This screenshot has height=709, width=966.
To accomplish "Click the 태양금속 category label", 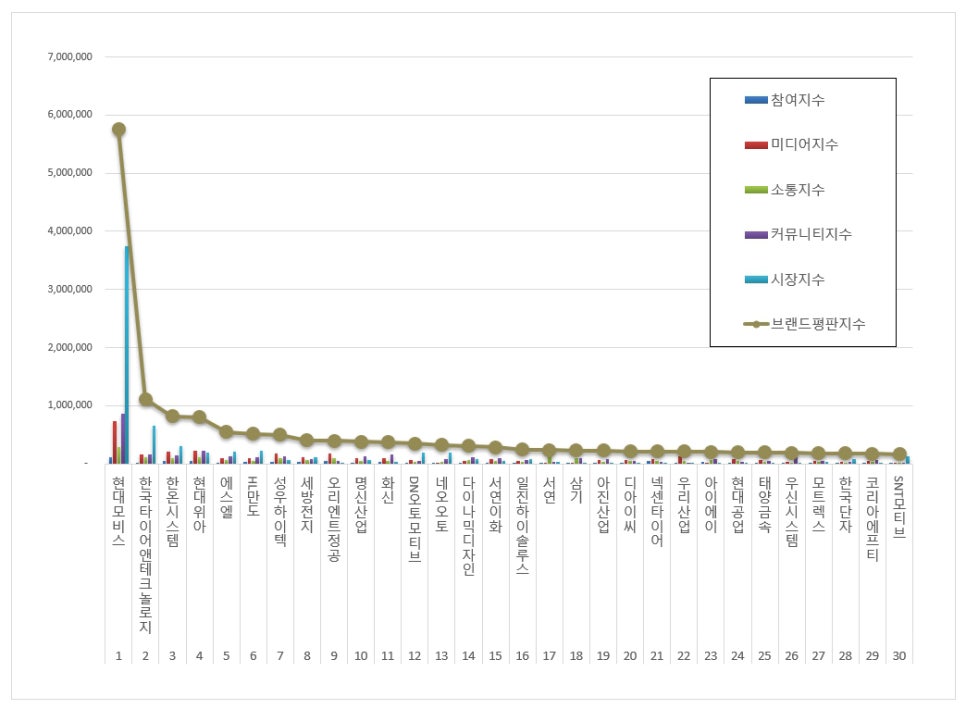I will (765, 504).
